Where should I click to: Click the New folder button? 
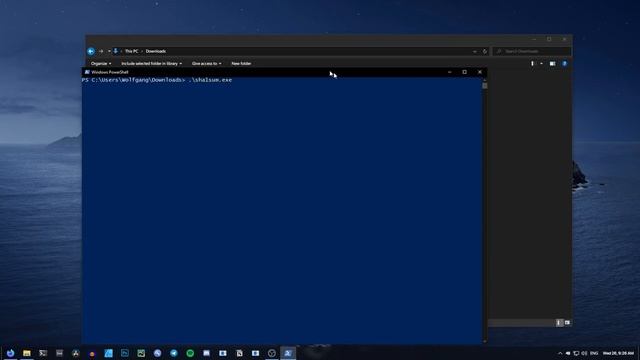[x=241, y=64]
